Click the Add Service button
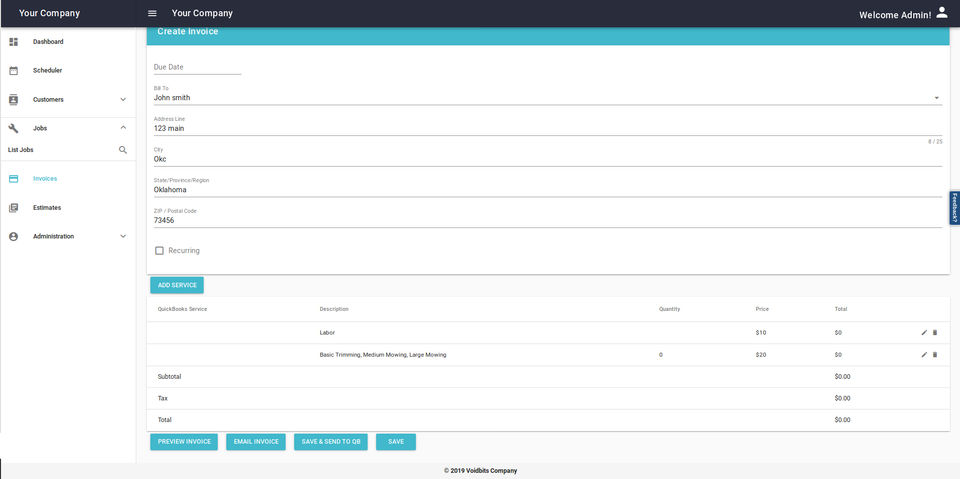 click(177, 285)
